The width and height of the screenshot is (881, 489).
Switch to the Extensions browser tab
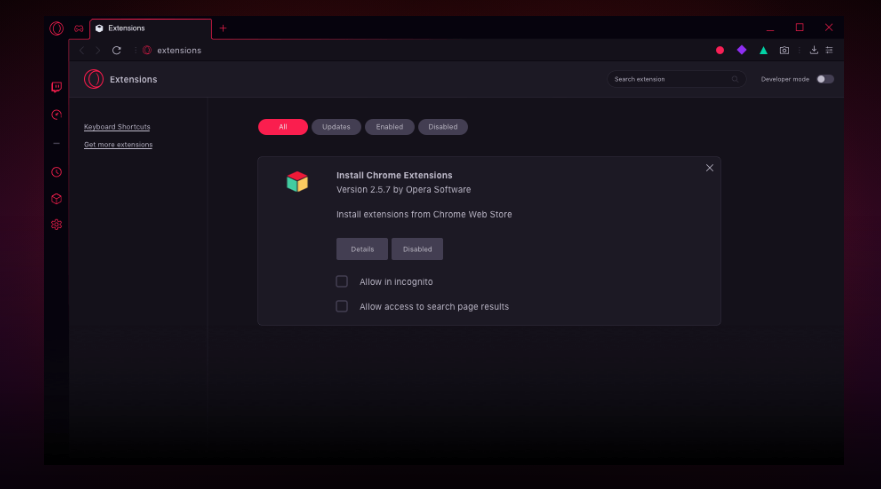(151, 29)
